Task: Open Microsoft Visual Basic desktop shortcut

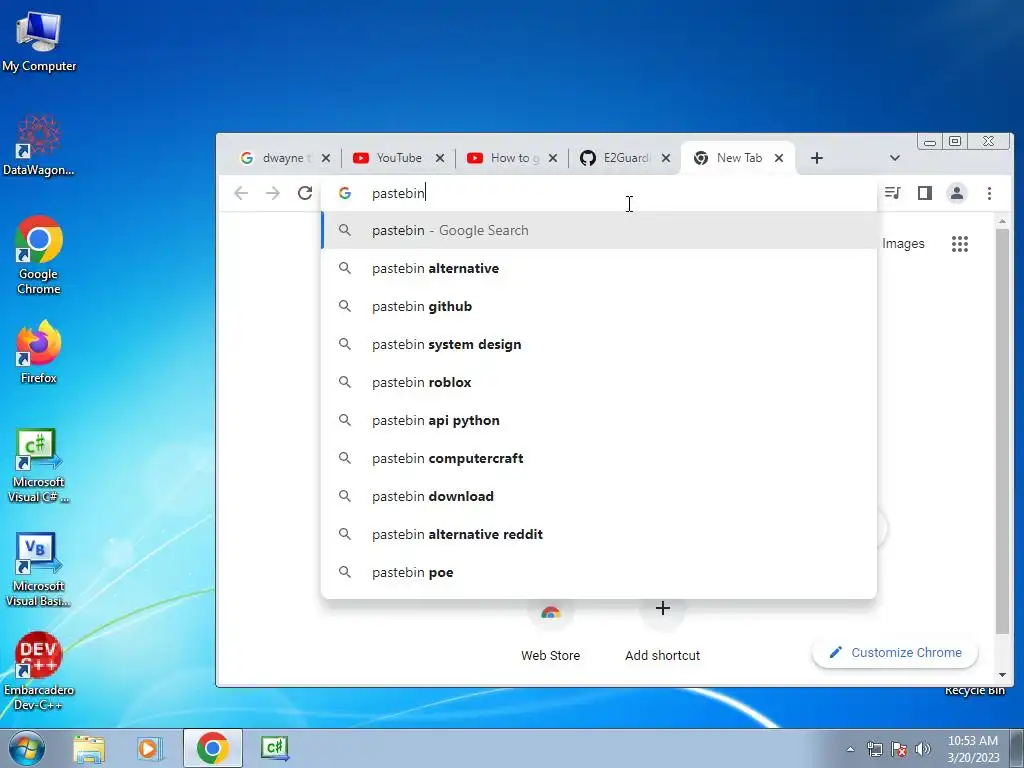Action: 39,569
